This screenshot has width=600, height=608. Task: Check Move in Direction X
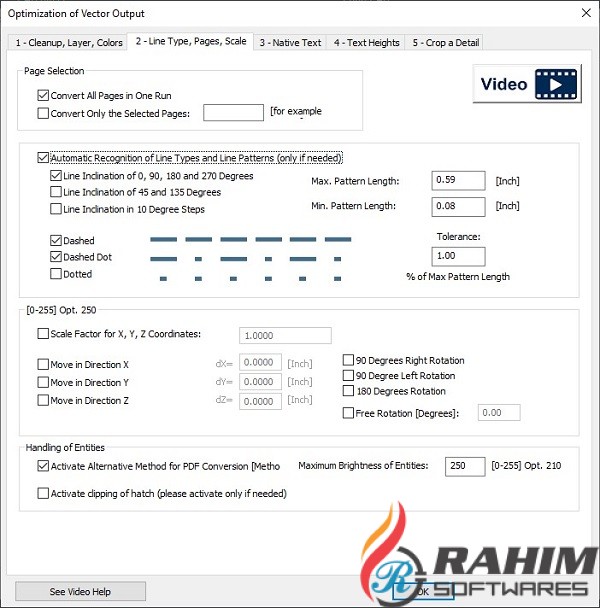point(43,364)
